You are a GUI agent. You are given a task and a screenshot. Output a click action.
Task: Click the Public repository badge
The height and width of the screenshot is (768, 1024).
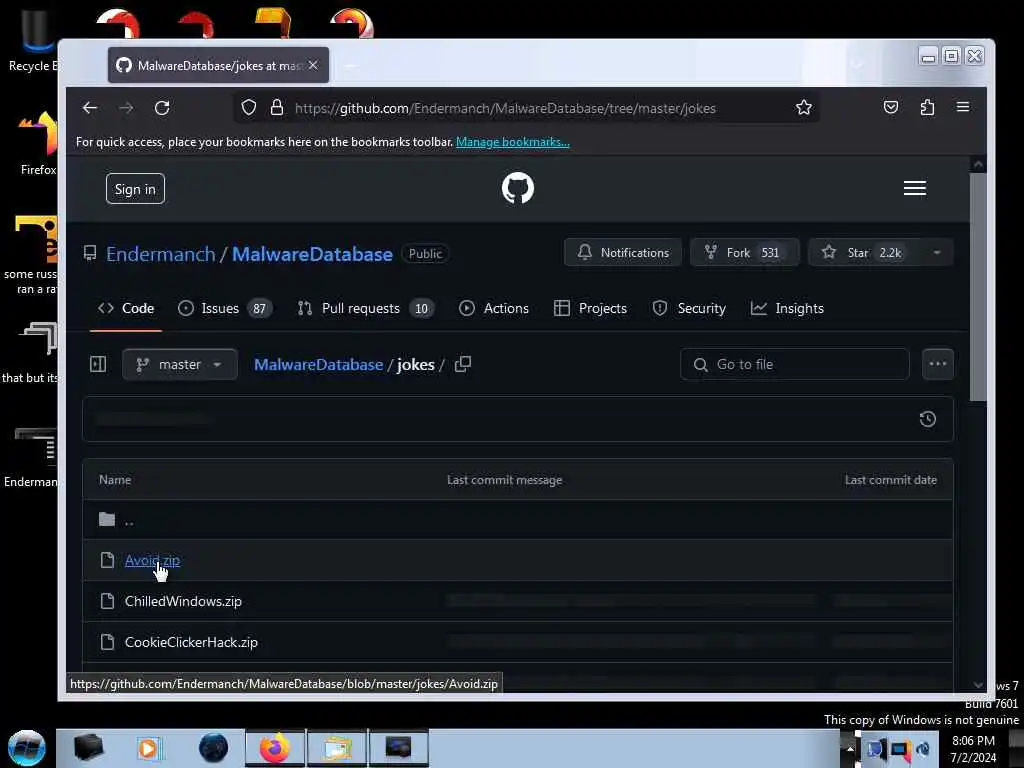[x=425, y=254]
